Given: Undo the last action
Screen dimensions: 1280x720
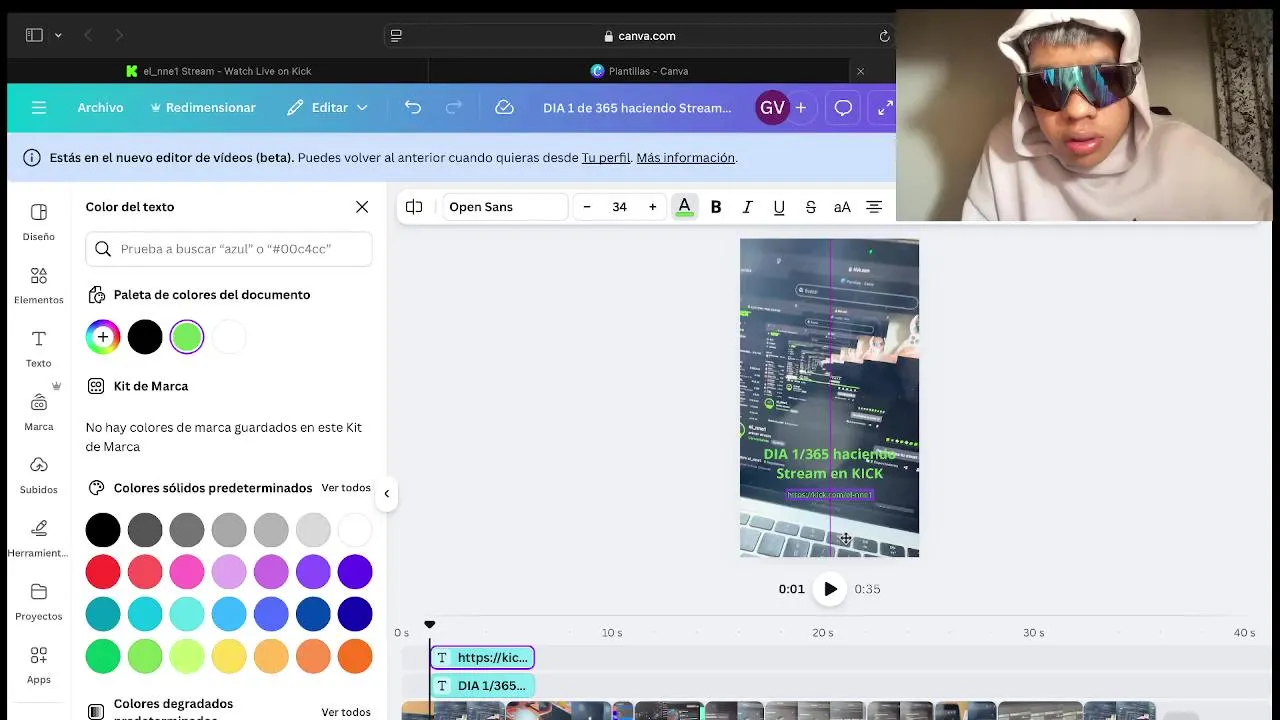Looking at the screenshot, I should tap(413, 107).
